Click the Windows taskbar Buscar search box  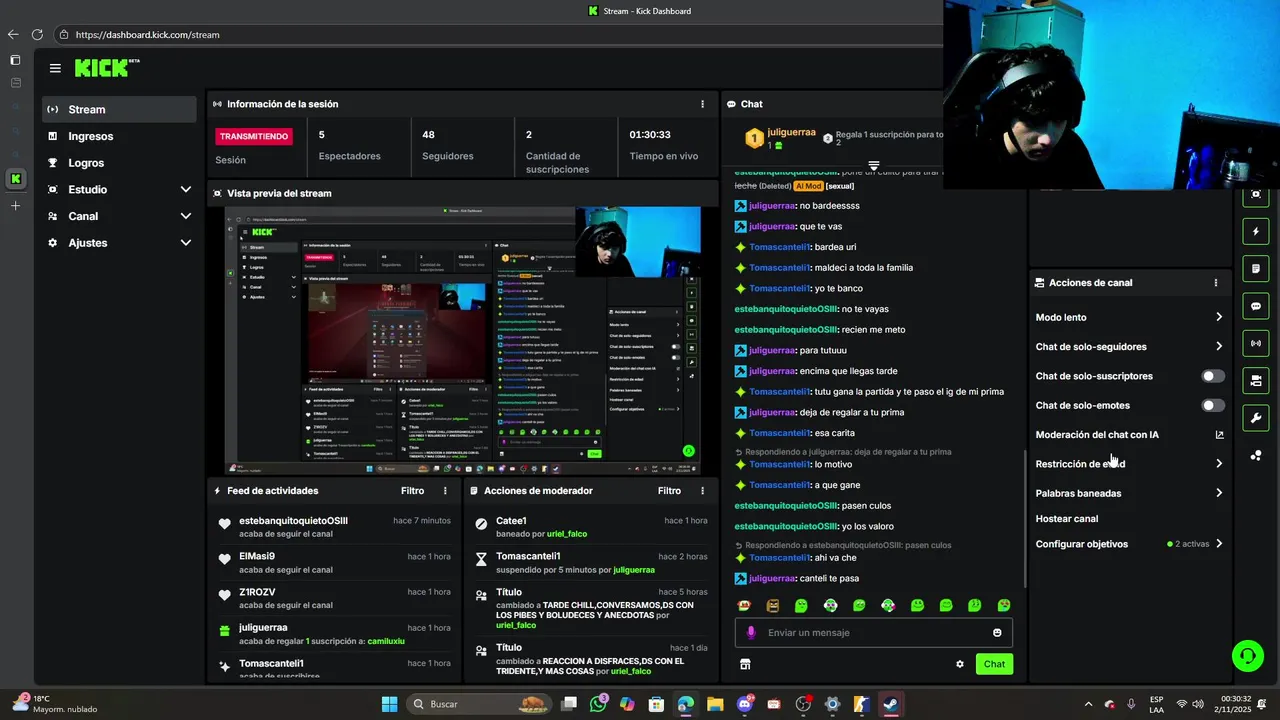[x=480, y=704]
